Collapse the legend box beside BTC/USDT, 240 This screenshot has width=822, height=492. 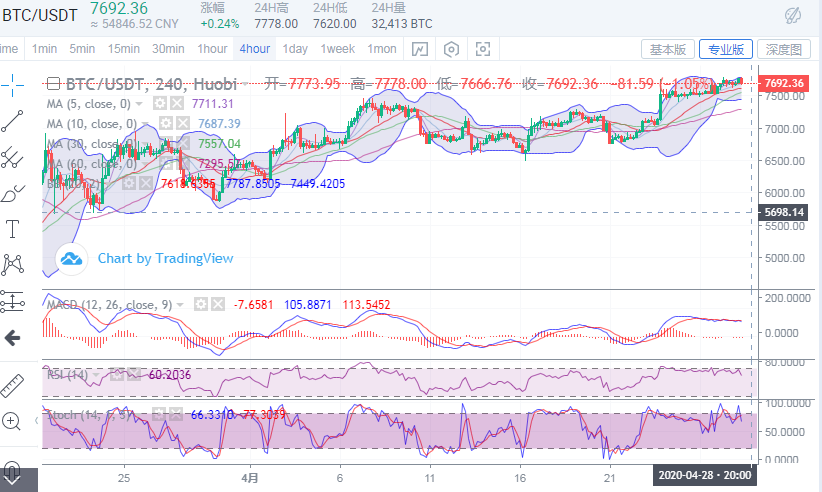click(53, 83)
